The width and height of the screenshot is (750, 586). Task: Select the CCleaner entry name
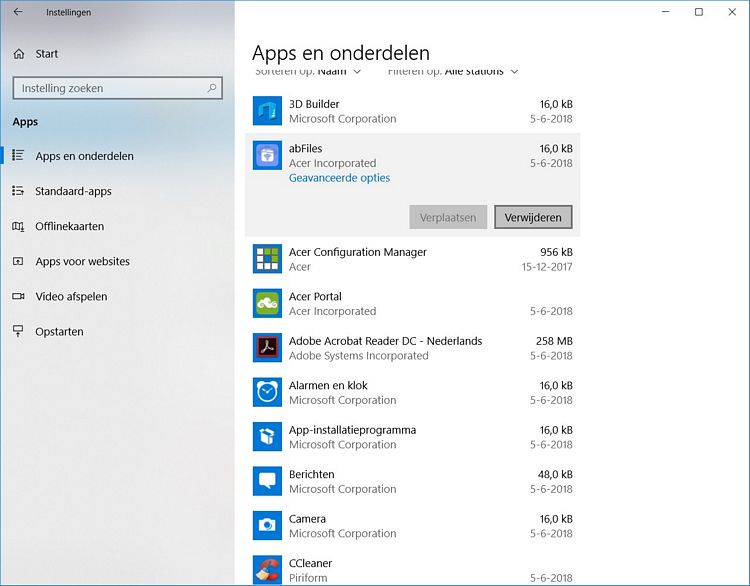click(x=310, y=564)
